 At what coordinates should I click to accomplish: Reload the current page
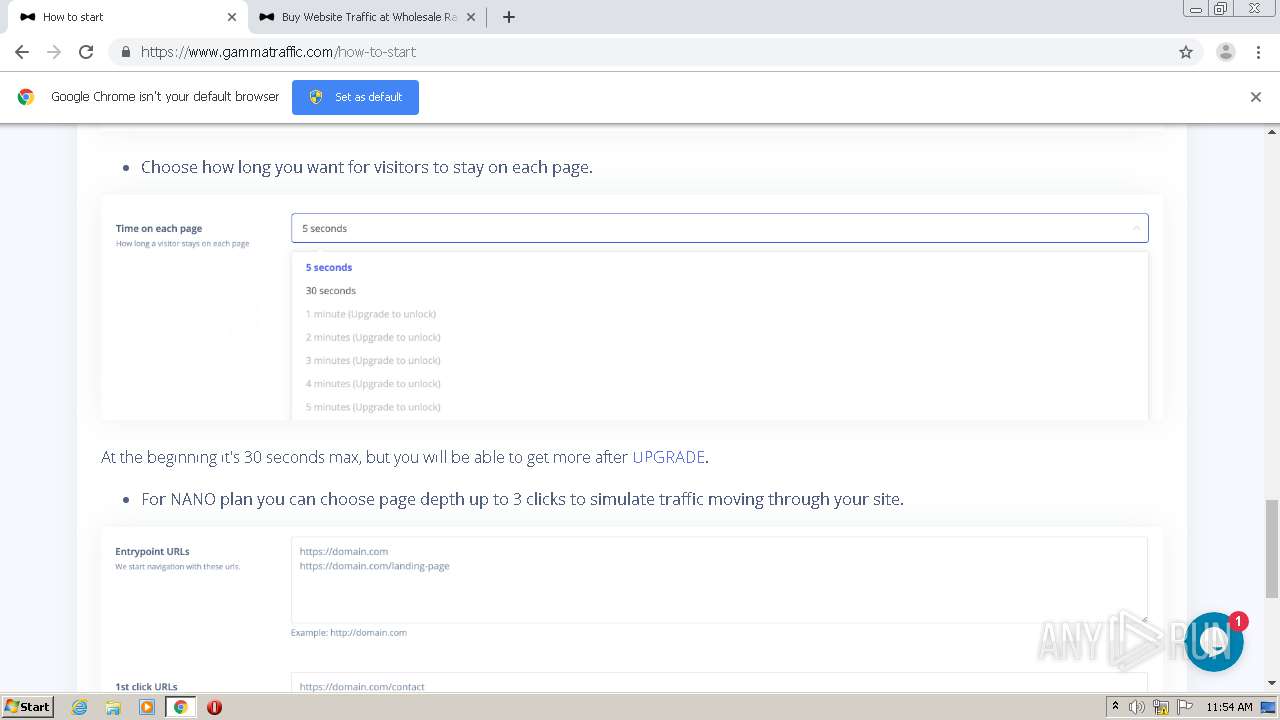pos(86,52)
